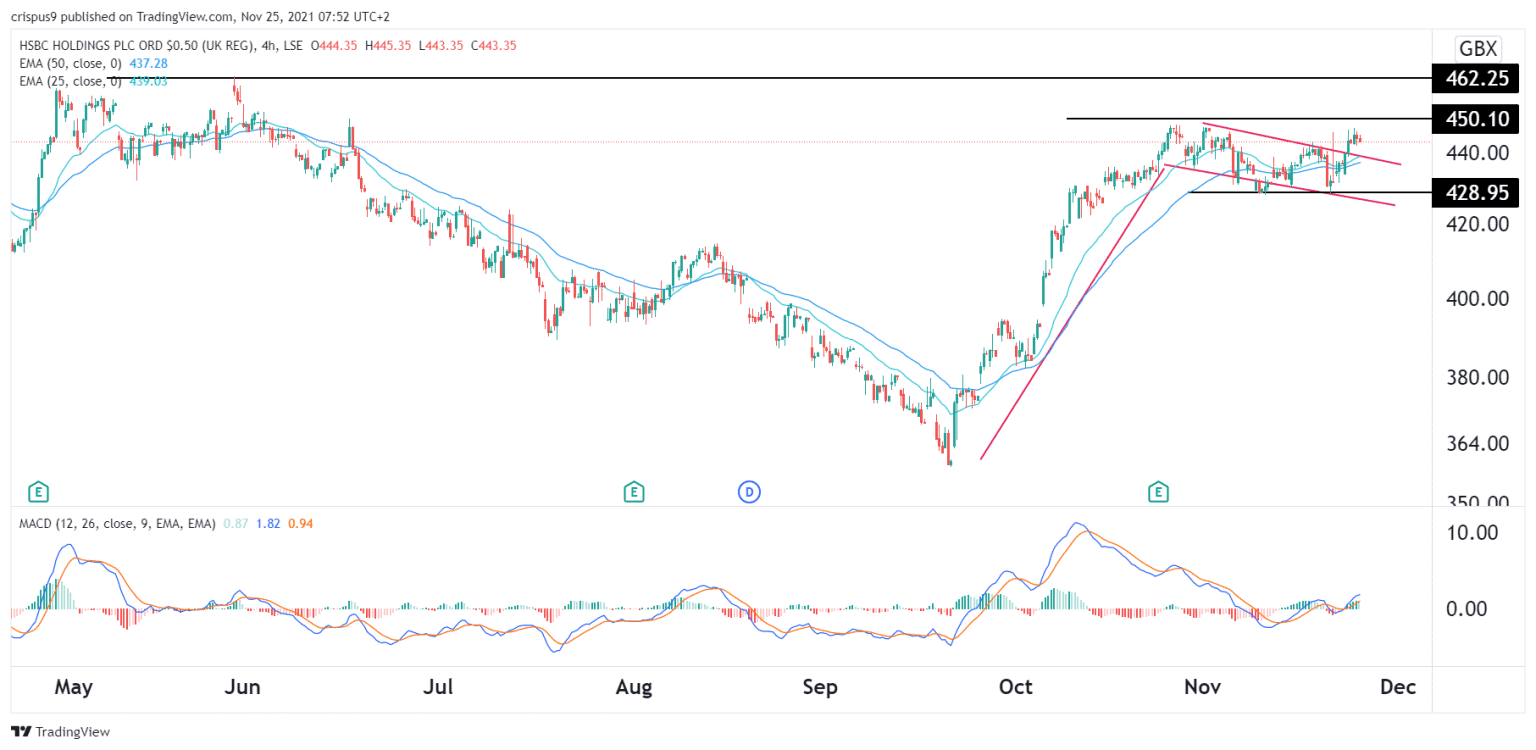Toggle the EMA 50 indicator
The width and height of the screenshot is (1536, 750).
click(x=70, y=62)
